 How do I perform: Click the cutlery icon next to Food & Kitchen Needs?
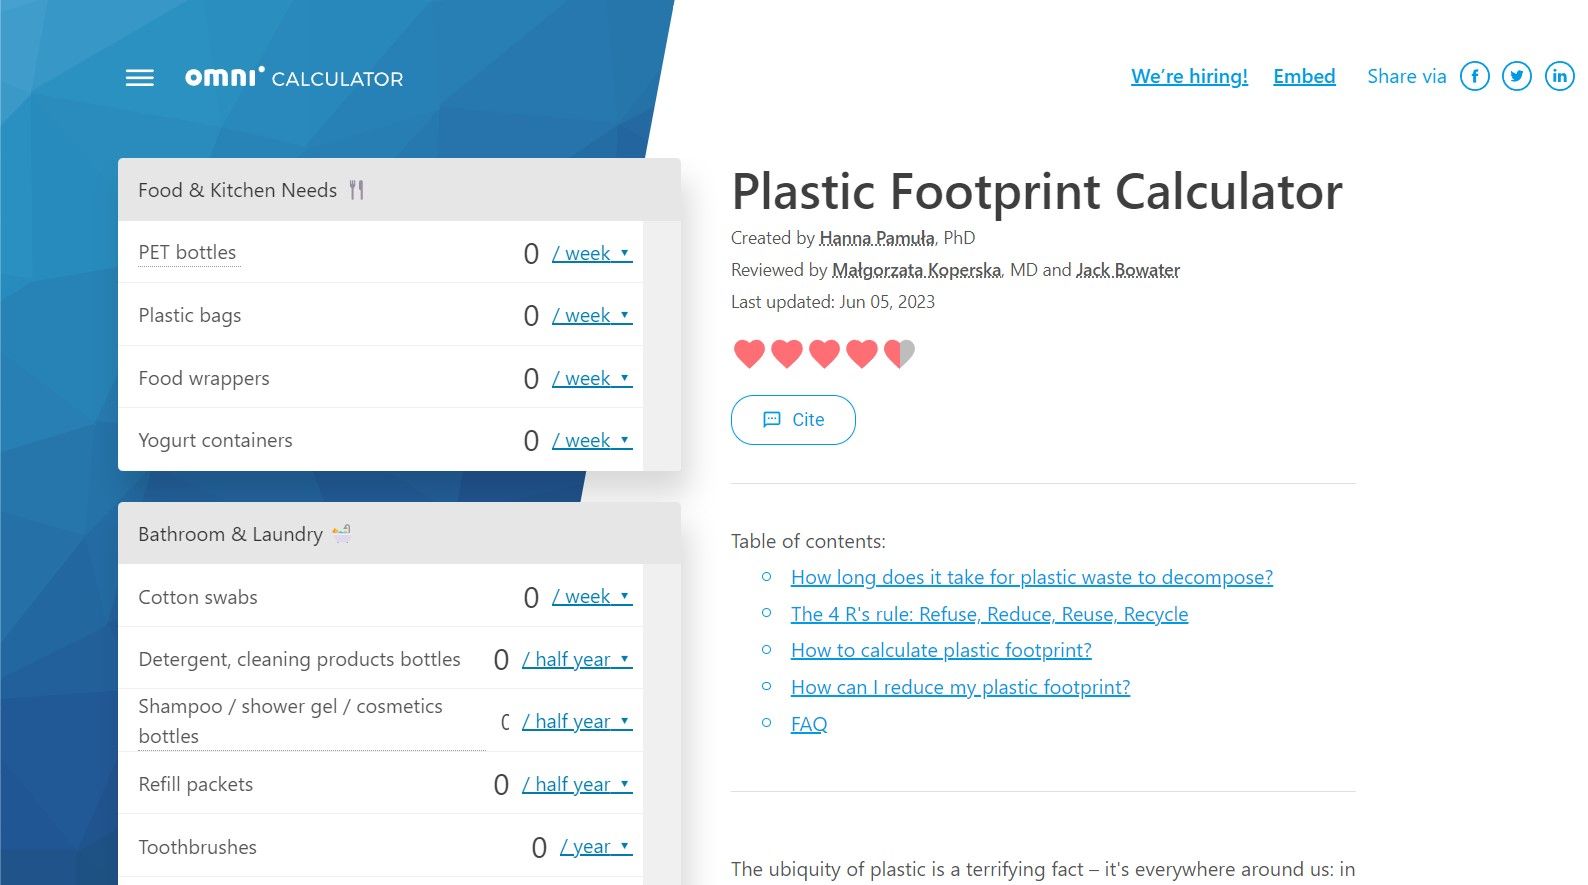(357, 189)
